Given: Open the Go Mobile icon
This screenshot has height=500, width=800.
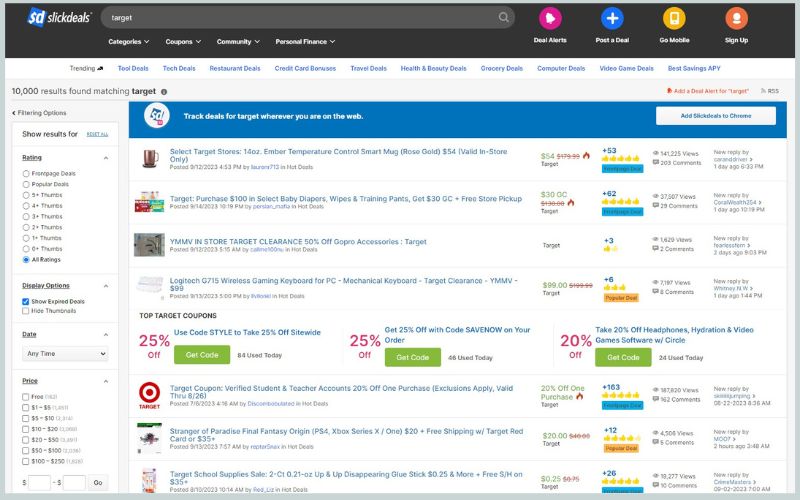Looking at the screenshot, I should (x=674, y=18).
